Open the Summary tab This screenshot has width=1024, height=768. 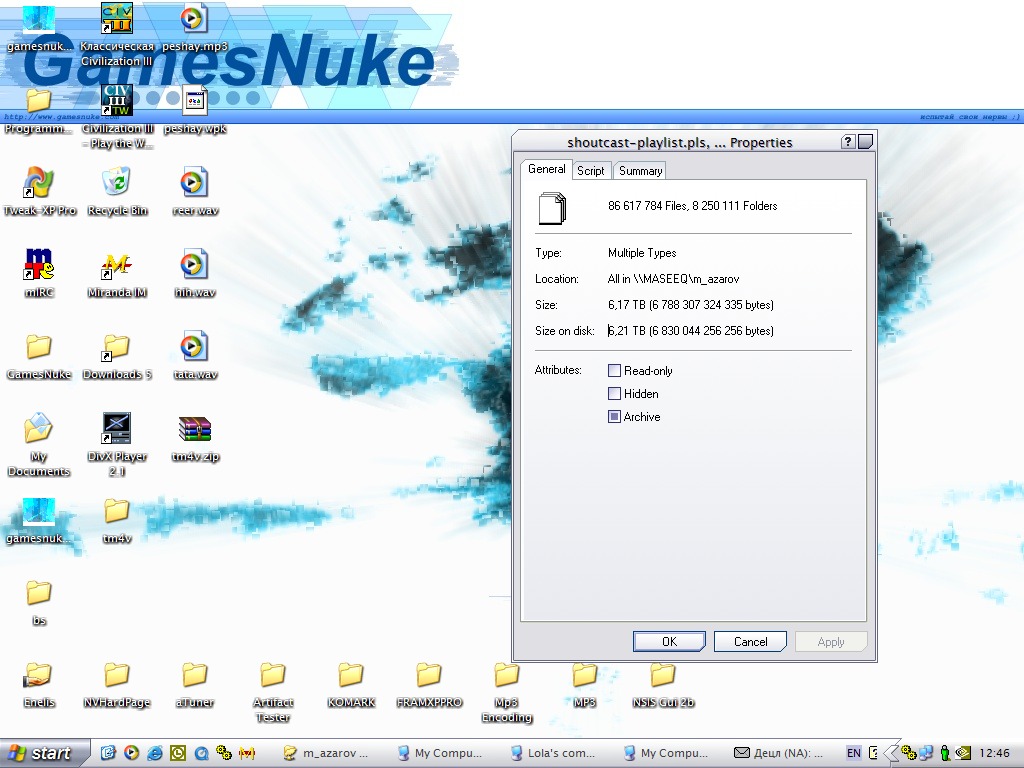click(x=640, y=171)
